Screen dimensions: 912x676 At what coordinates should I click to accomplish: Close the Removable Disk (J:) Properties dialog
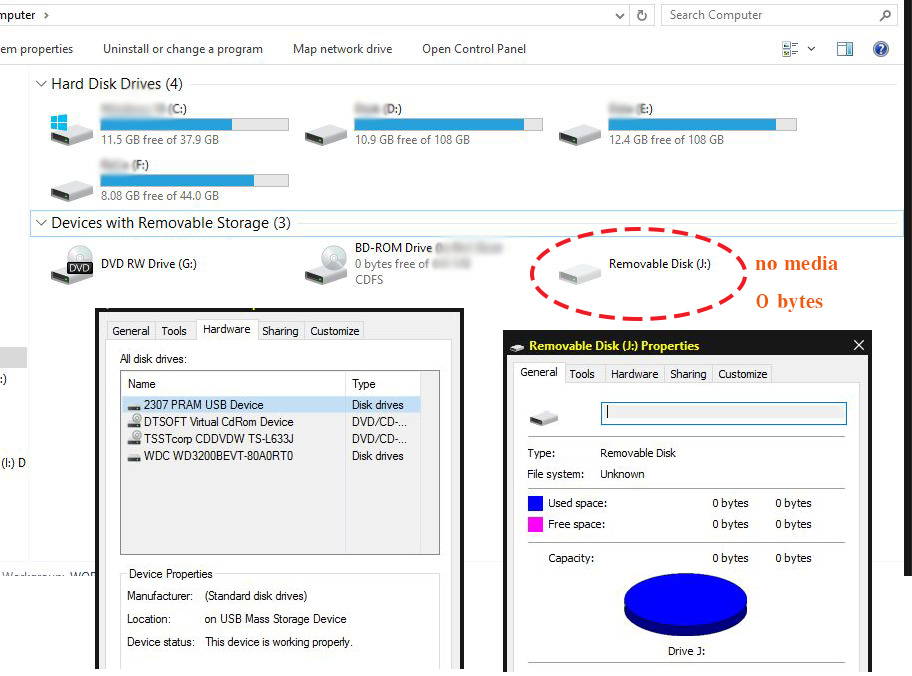[x=858, y=345]
